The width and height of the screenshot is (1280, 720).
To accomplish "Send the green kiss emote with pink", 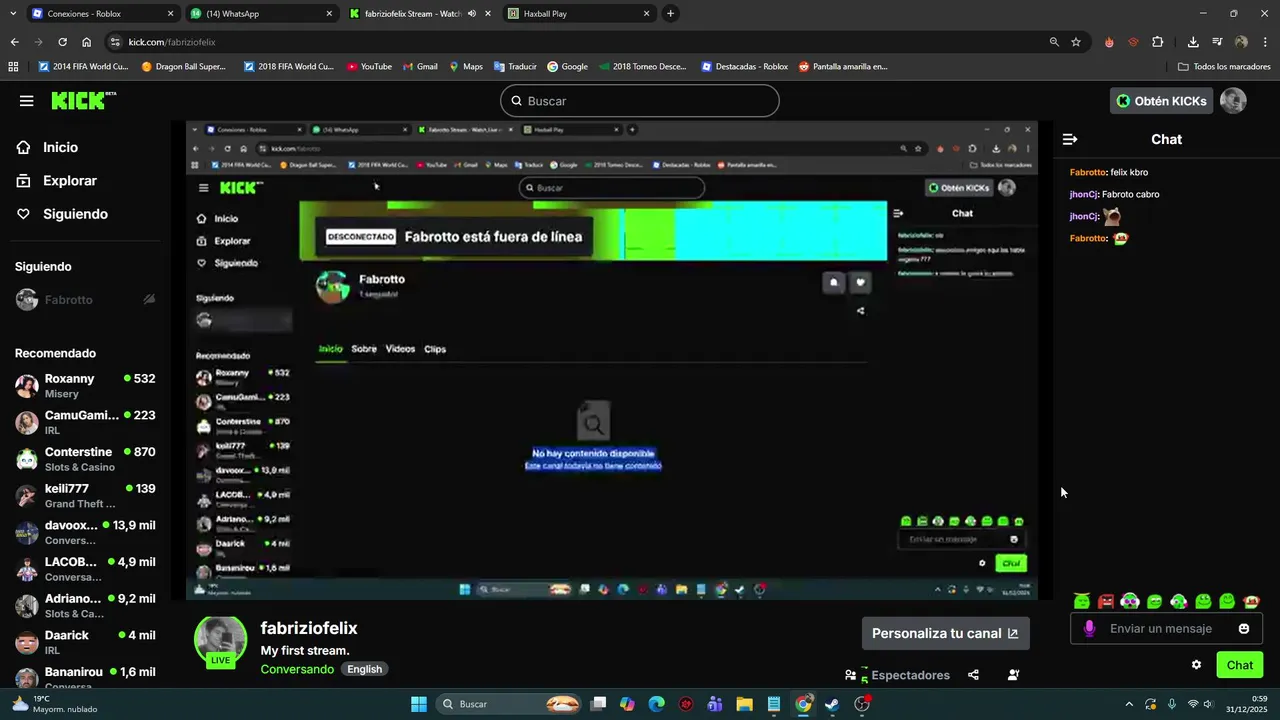I will pos(1179,601).
